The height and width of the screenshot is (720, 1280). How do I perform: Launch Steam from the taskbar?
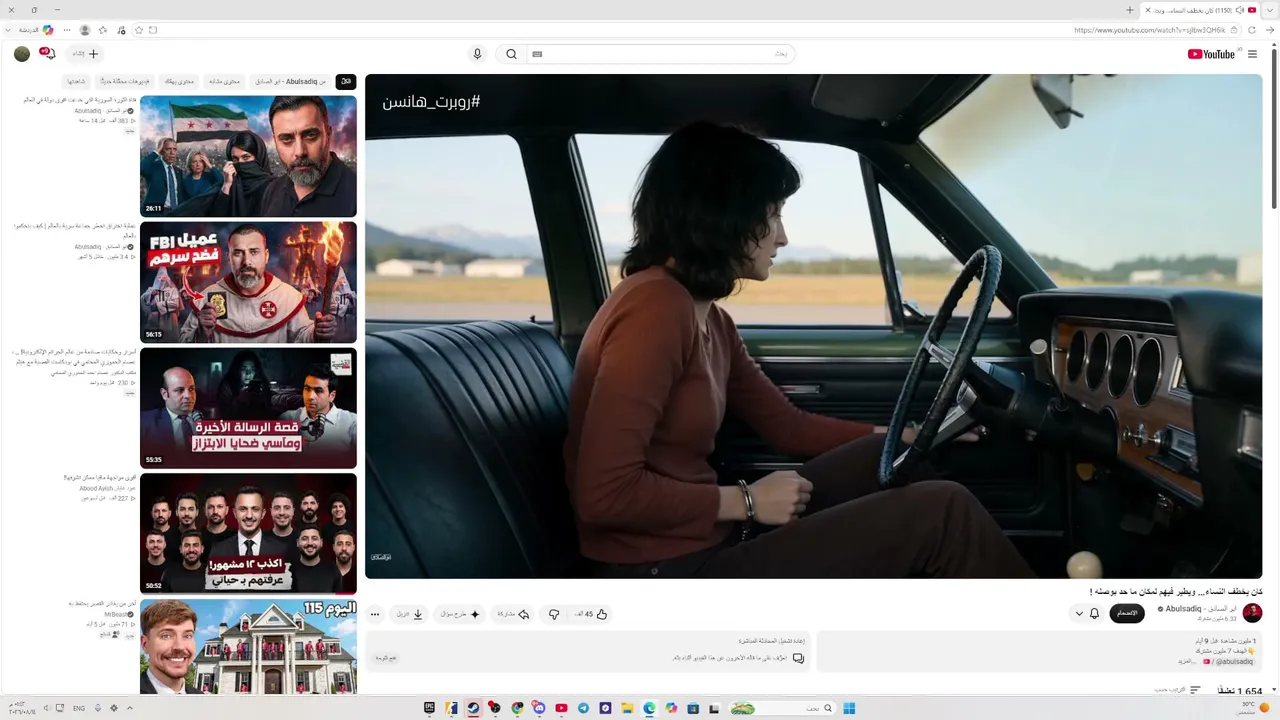tap(473, 708)
